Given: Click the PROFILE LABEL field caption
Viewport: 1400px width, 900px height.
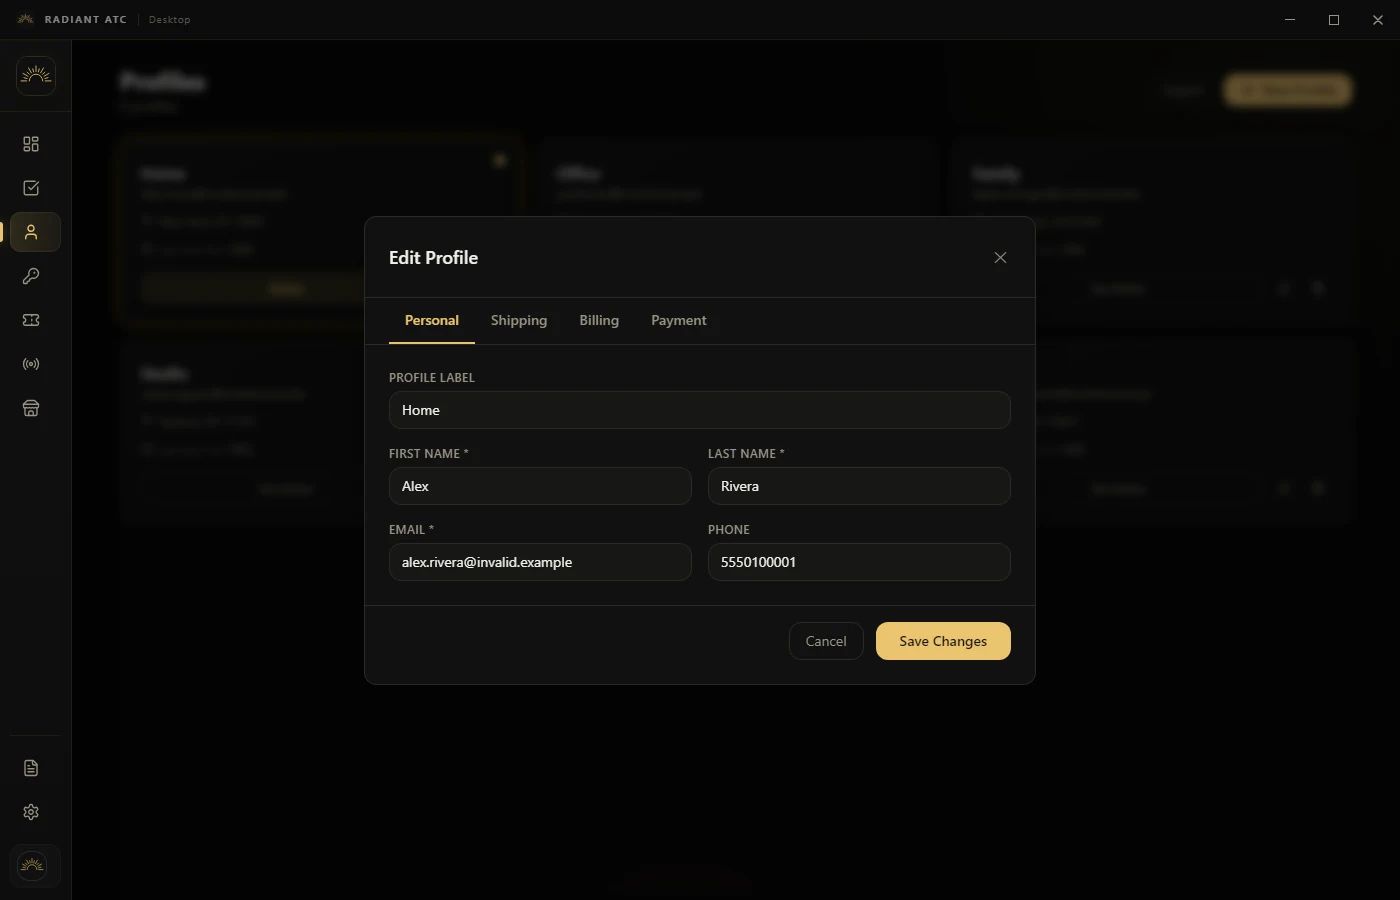Looking at the screenshot, I should tap(432, 378).
